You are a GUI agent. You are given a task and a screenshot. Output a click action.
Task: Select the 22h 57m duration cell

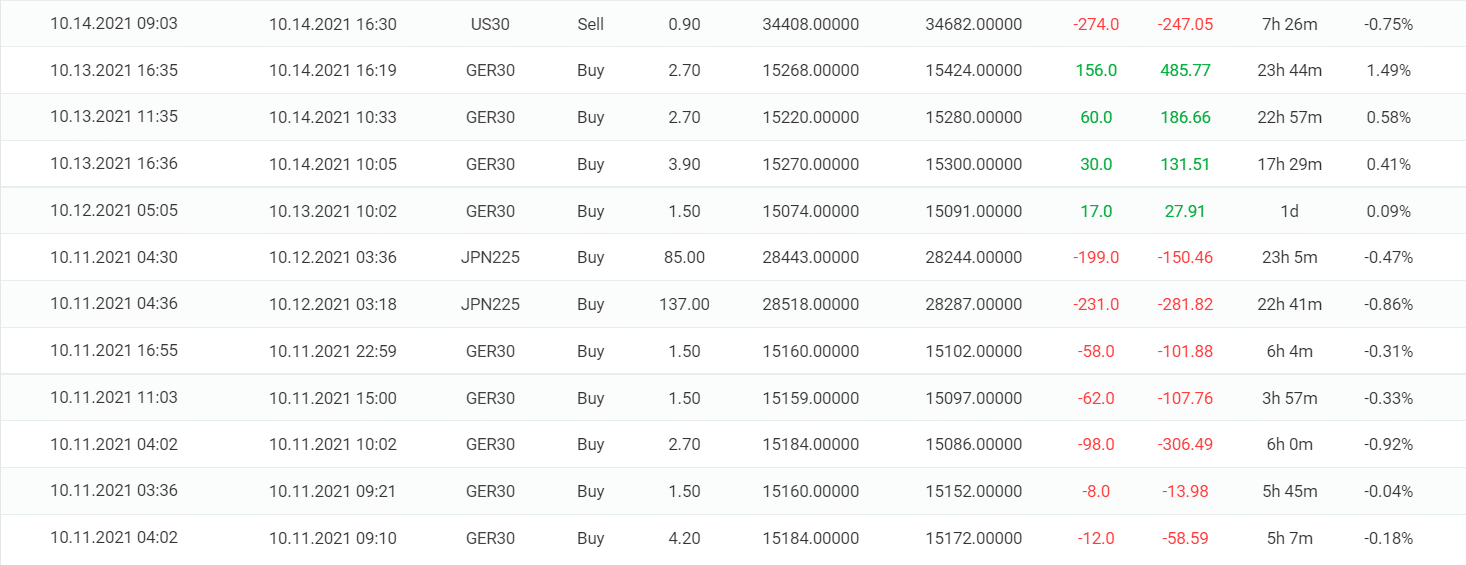click(x=1289, y=117)
